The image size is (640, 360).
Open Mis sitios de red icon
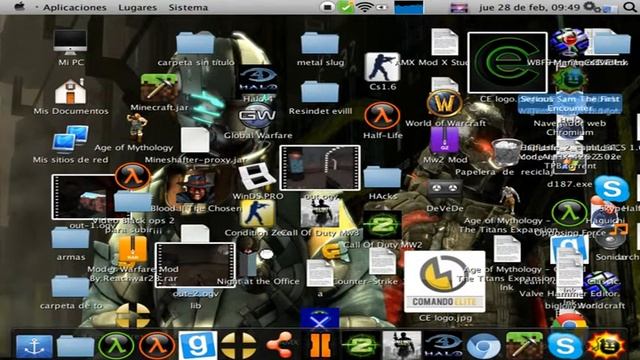point(70,140)
